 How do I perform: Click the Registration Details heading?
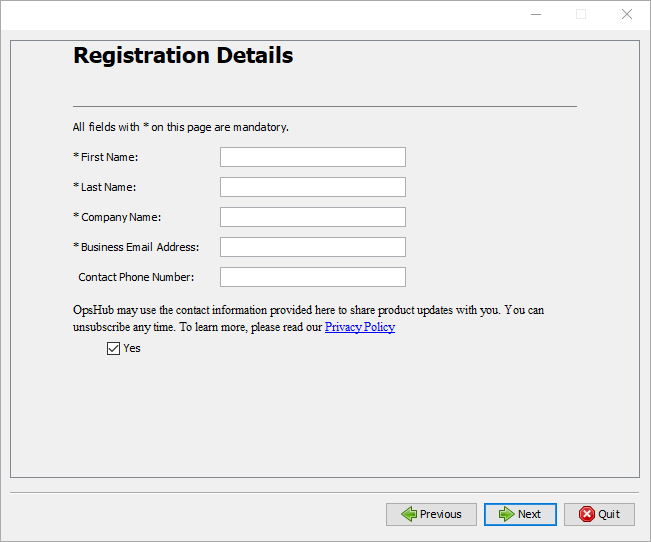click(183, 55)
